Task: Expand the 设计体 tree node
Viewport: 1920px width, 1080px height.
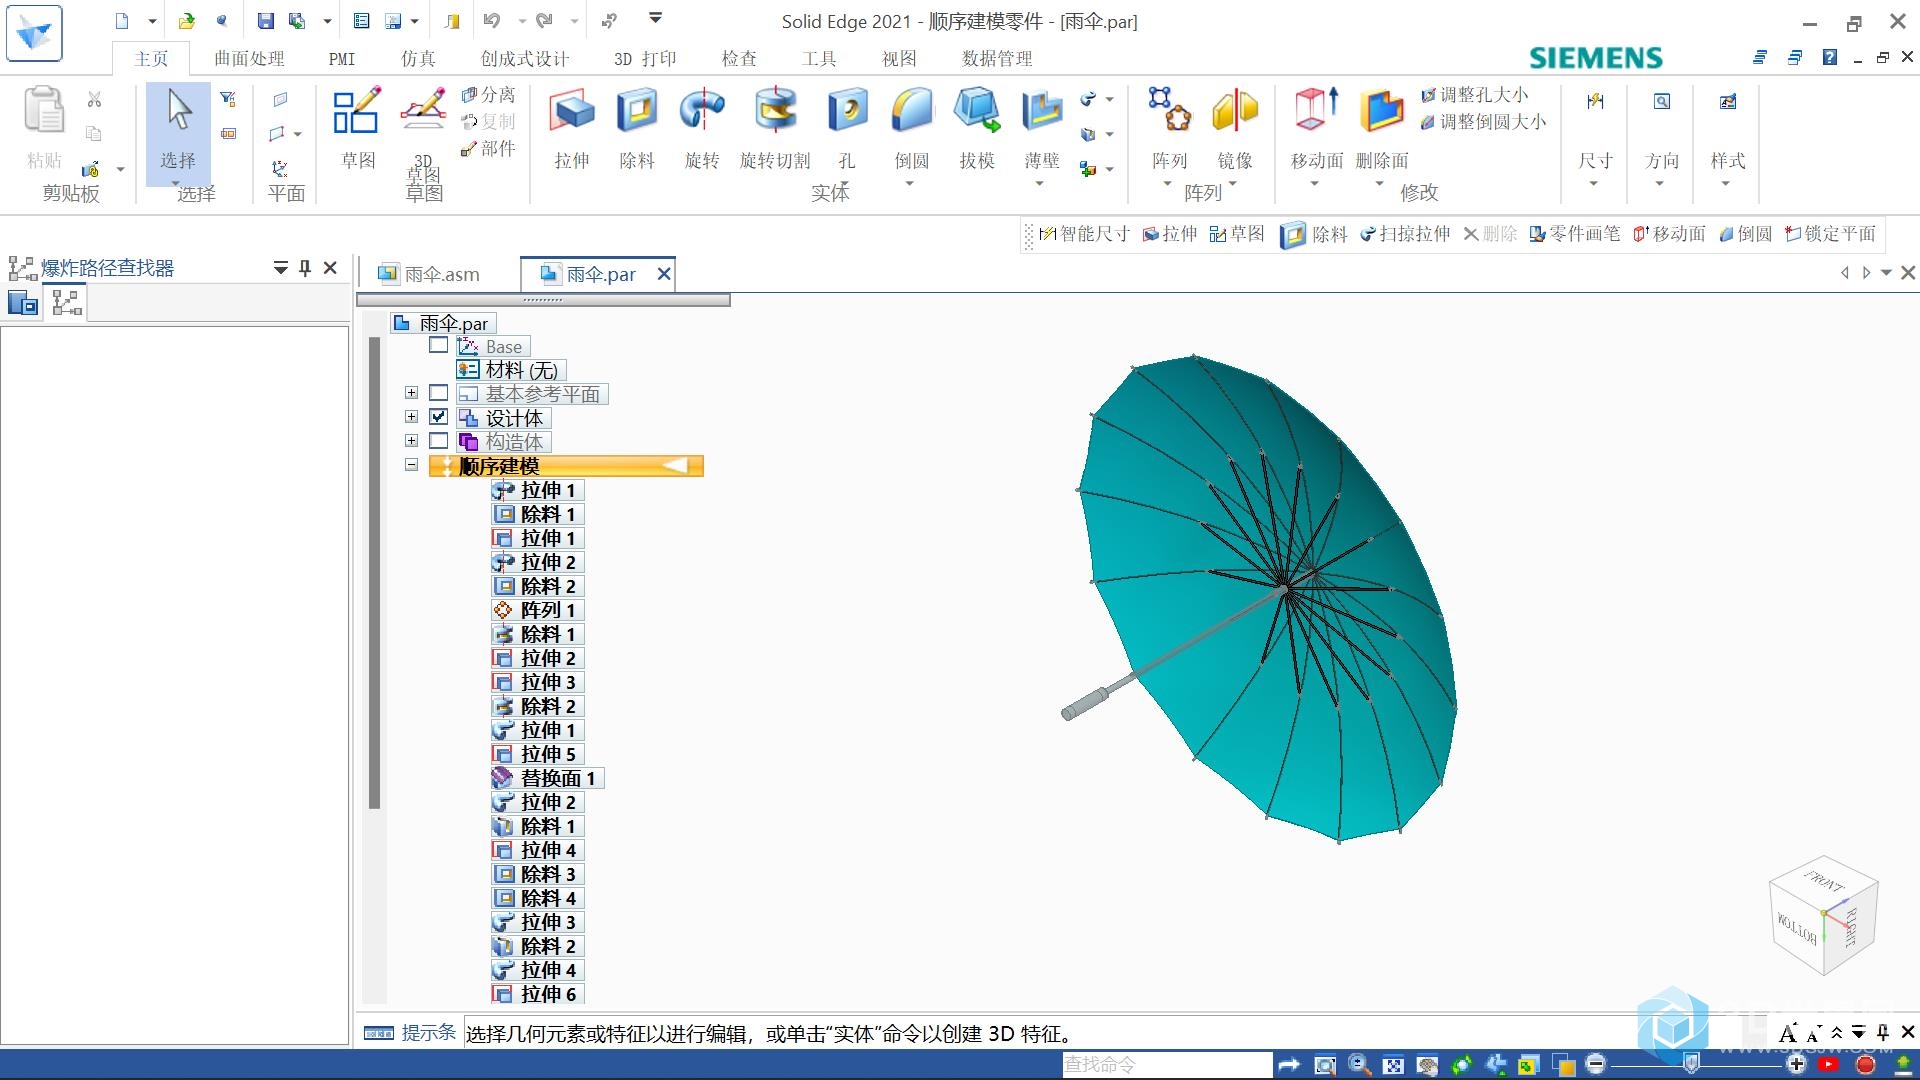Action: 411,417
